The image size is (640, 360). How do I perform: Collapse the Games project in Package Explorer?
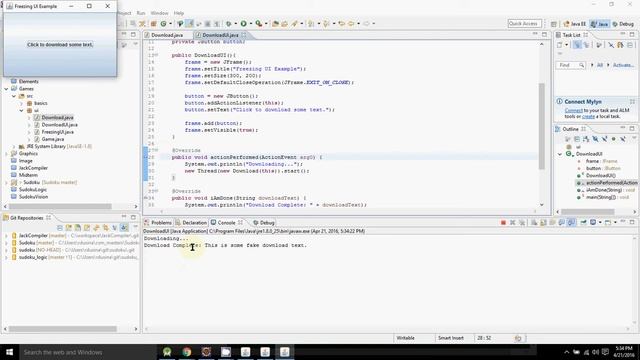click(x=6, y=89)
